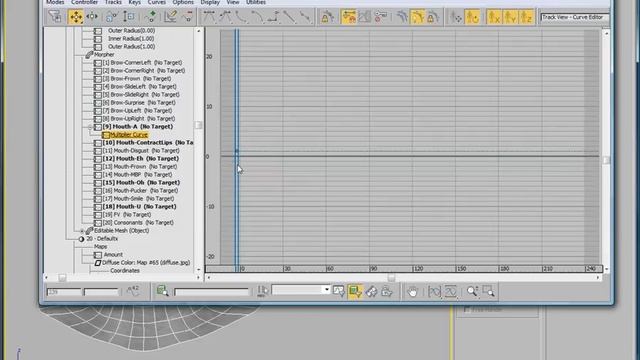Image resolution: width=640 pixels, height=360 pixels.
Task: Select the [15] Mouth-Oh track
Action: tap(141, 182)
